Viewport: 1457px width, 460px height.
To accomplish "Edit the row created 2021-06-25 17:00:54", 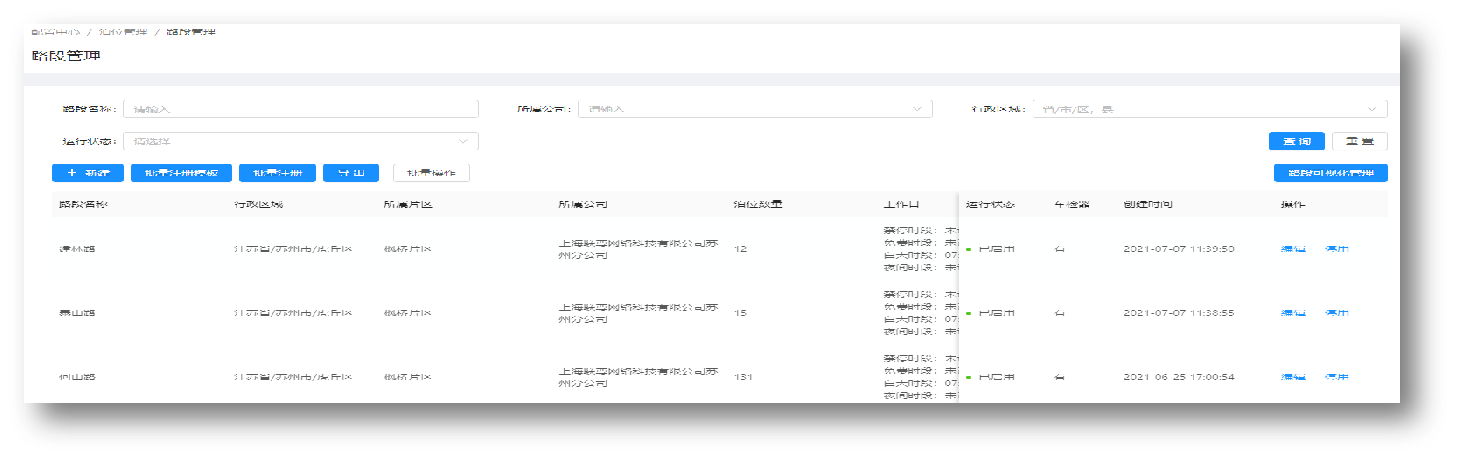I will 1293,377.
